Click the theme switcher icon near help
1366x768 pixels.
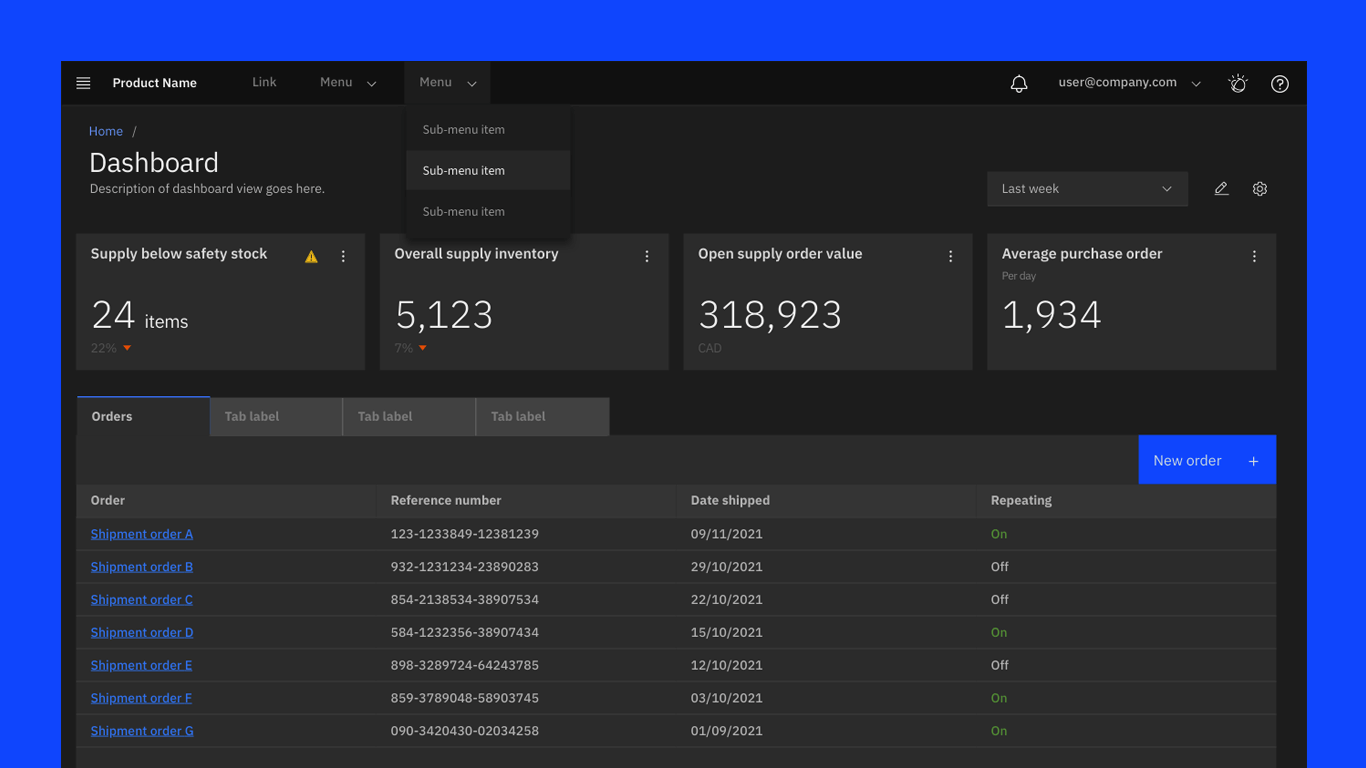1238,83
